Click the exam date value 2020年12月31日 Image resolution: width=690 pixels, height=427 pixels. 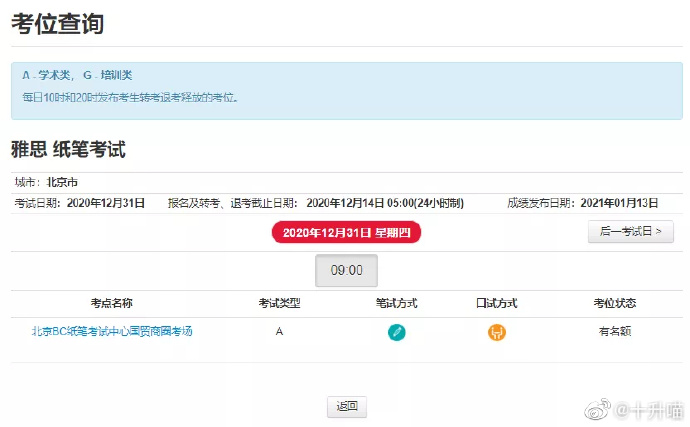106,203
